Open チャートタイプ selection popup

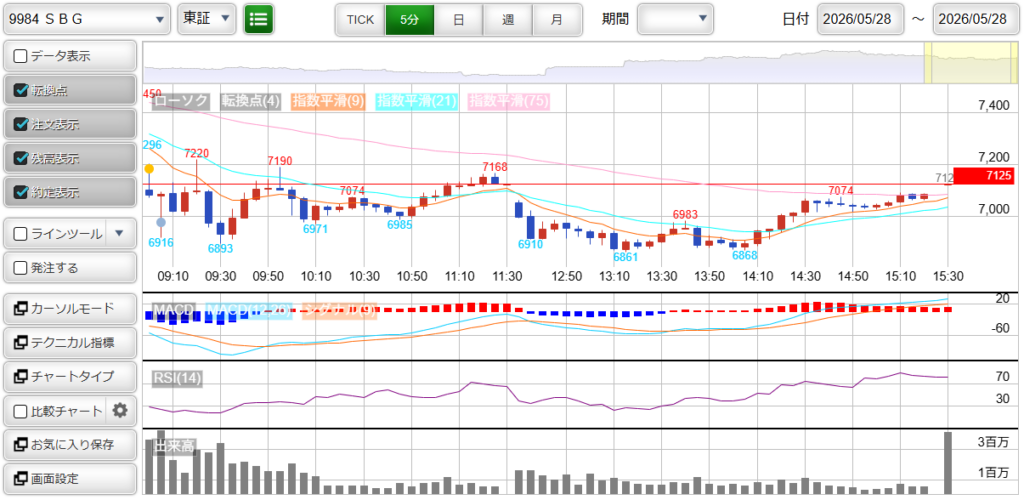pyautogui.click(x=71, y=377)
